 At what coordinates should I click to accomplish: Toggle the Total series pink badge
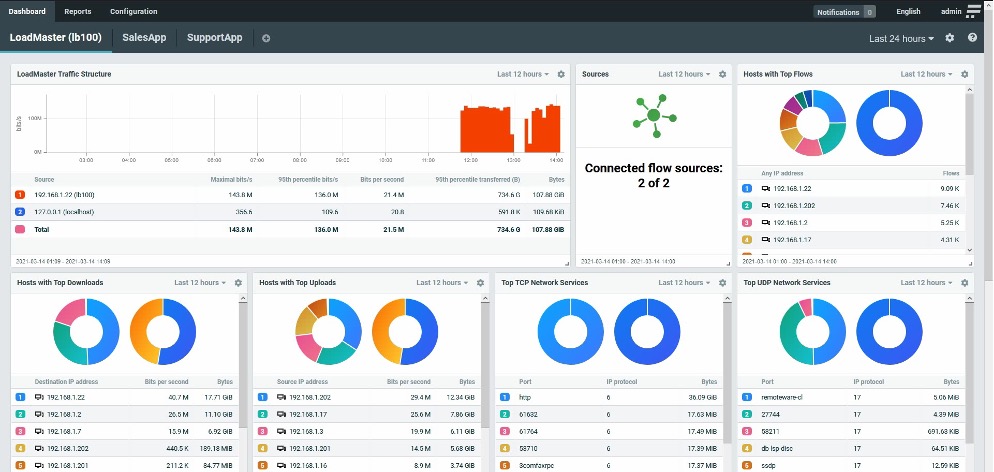pos(21,229)
